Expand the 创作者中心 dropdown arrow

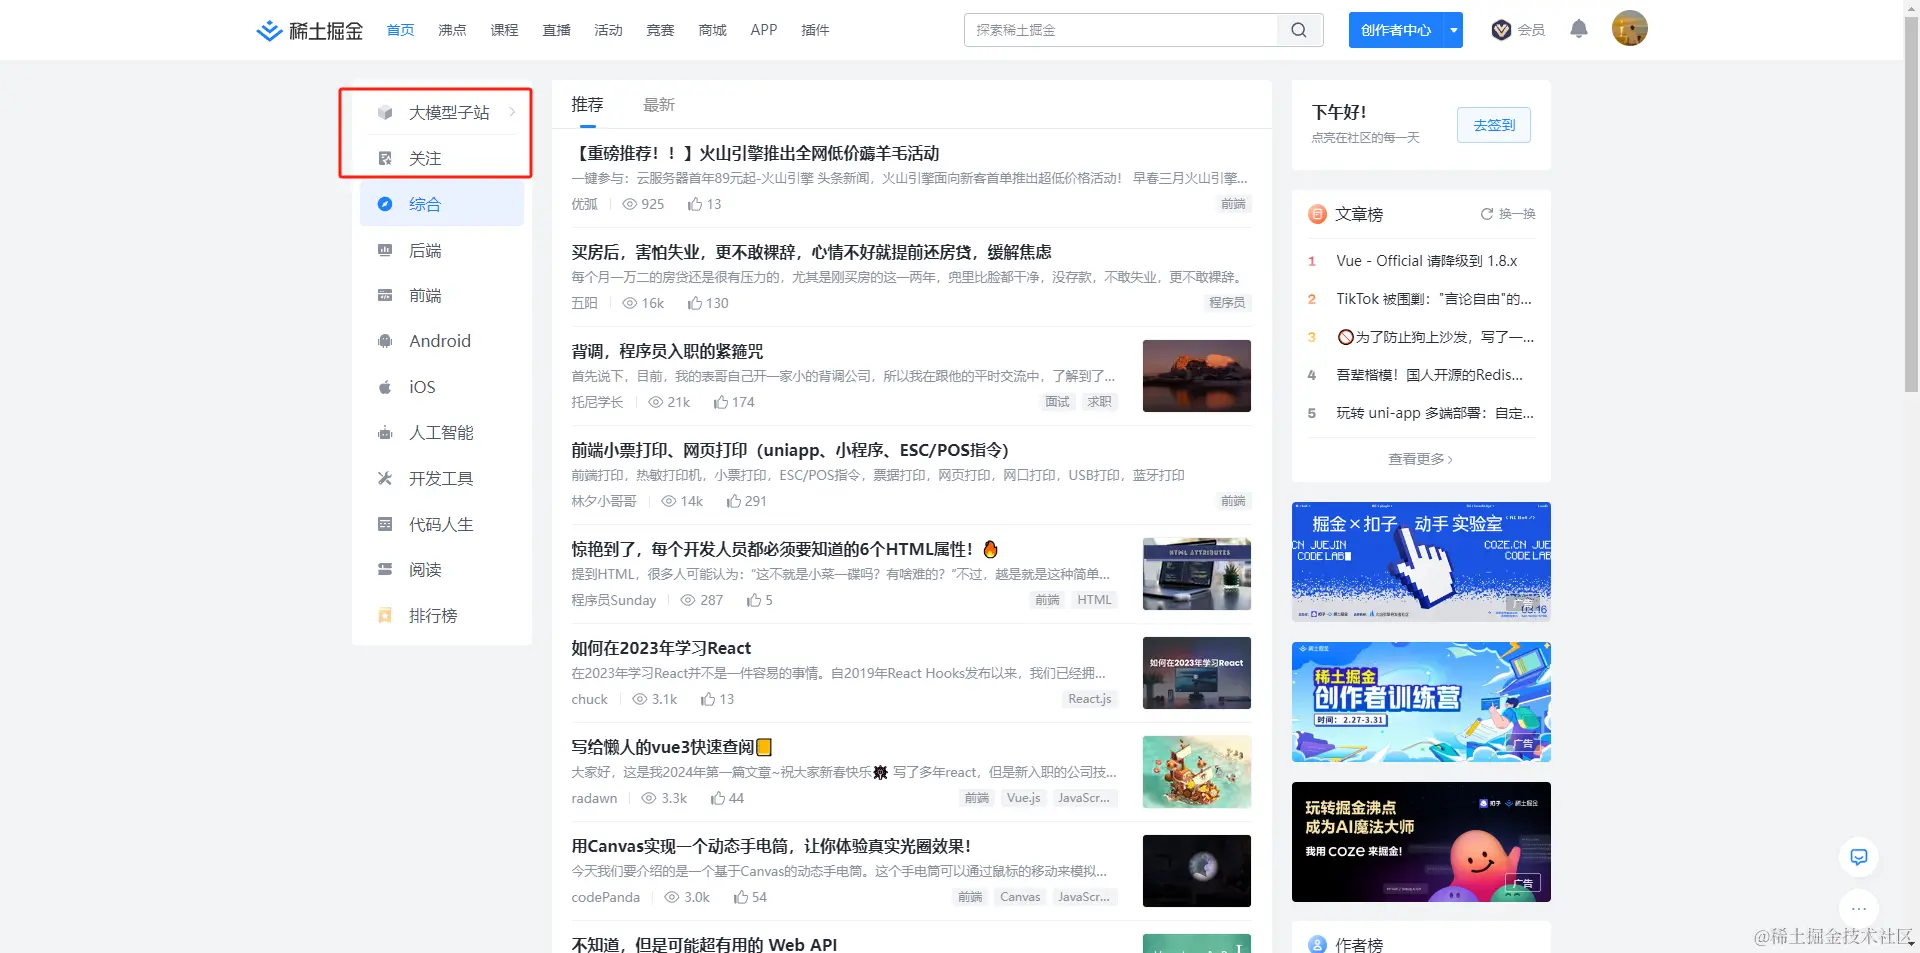tap(1453, 30)
